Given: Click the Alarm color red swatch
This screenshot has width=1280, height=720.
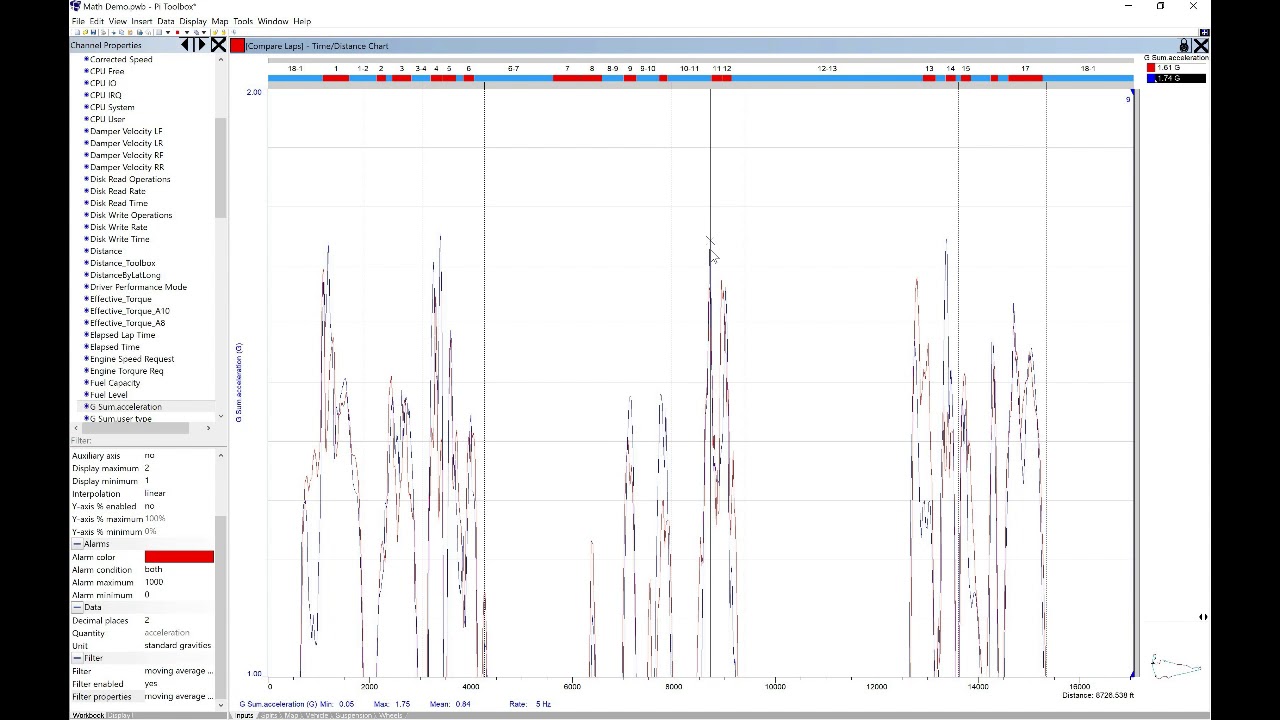Looking at the screenshot, I should click(179, 557).
